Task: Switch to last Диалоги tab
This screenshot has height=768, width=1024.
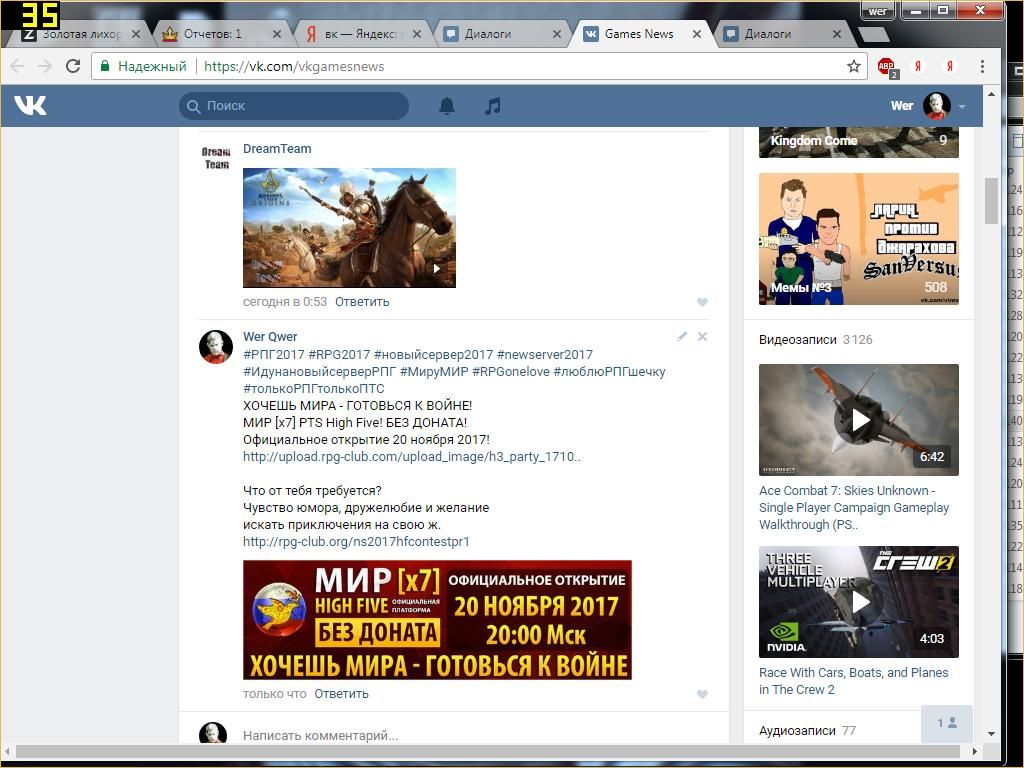Action: point(775,34)
